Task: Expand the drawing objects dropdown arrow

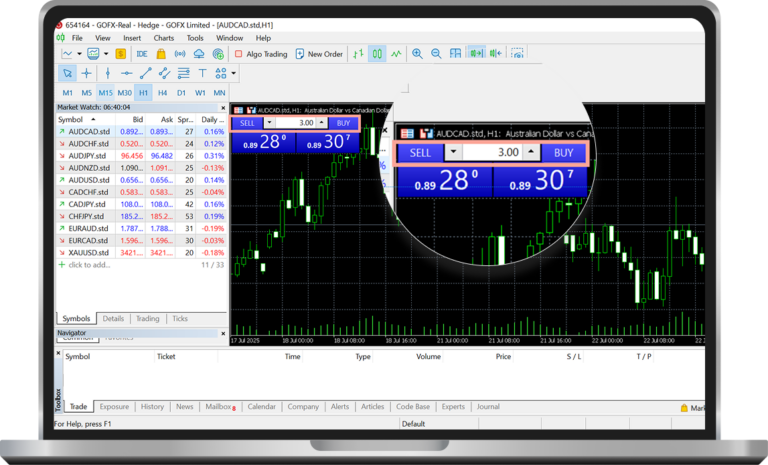Action: tap(234, 73)
